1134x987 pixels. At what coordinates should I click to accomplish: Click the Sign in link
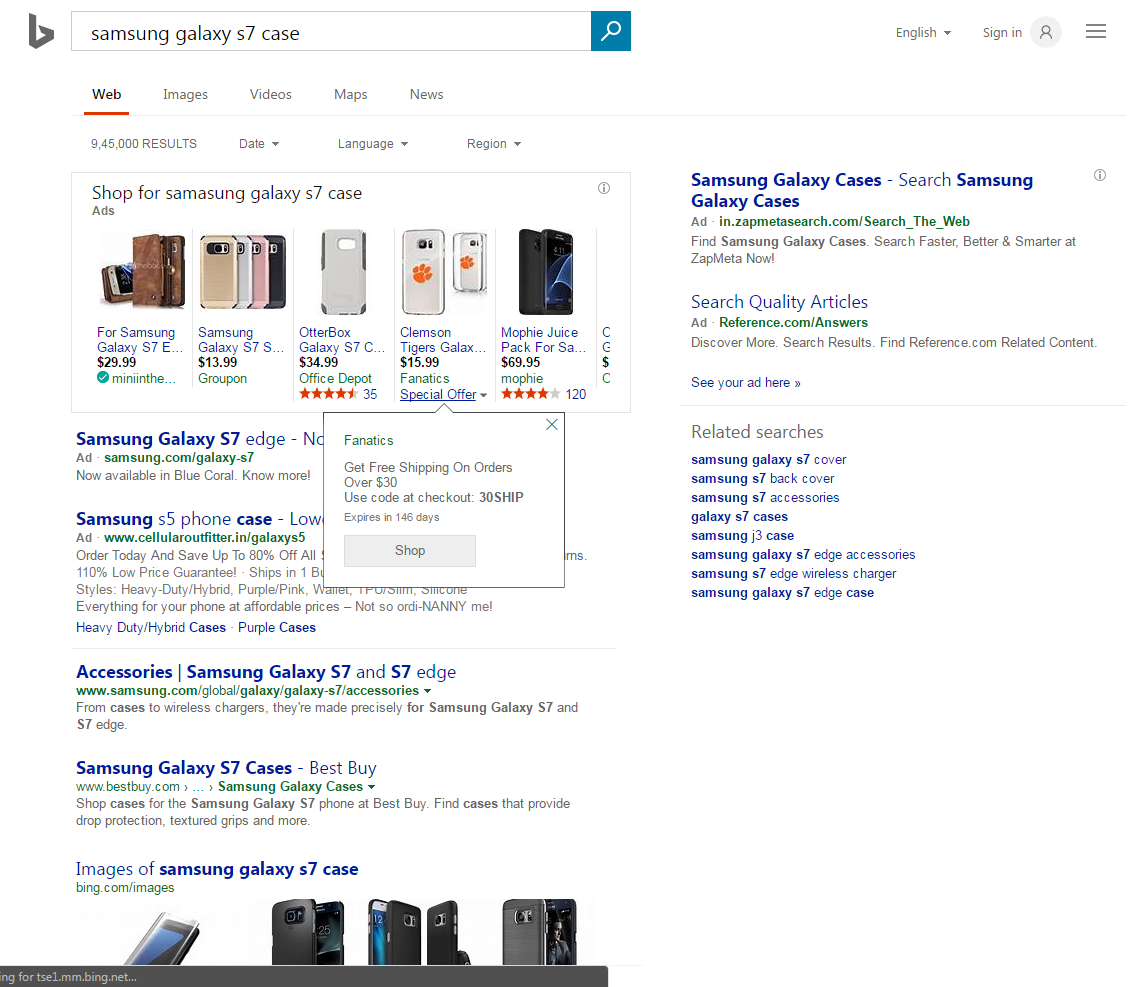point(1002,33)
